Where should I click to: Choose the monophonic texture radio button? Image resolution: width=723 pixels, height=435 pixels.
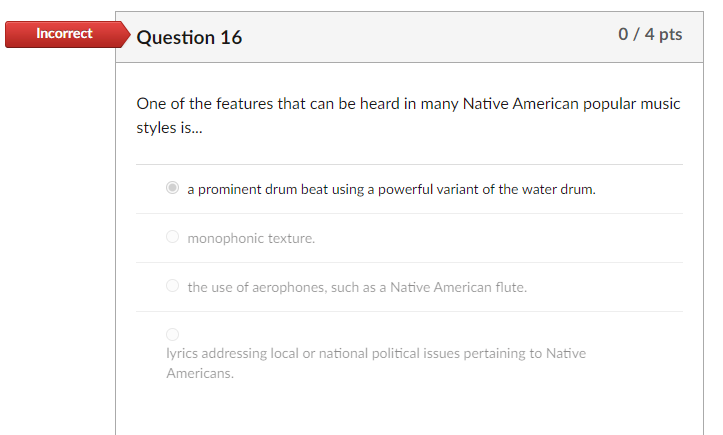coord(173,237)
